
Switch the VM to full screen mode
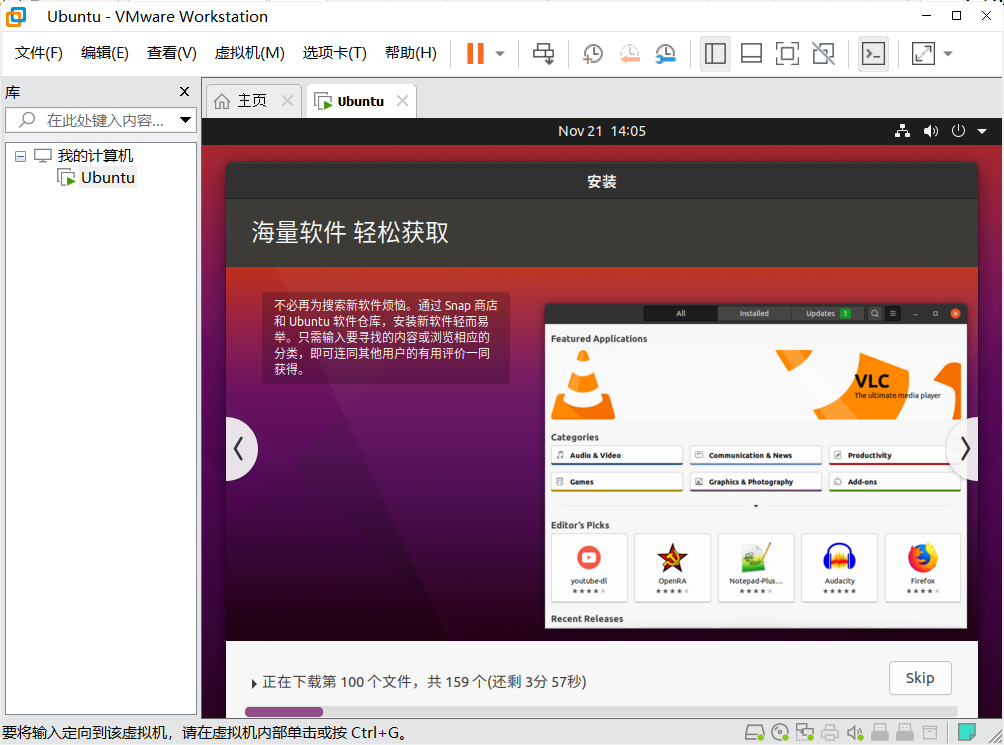click(787, 53)
